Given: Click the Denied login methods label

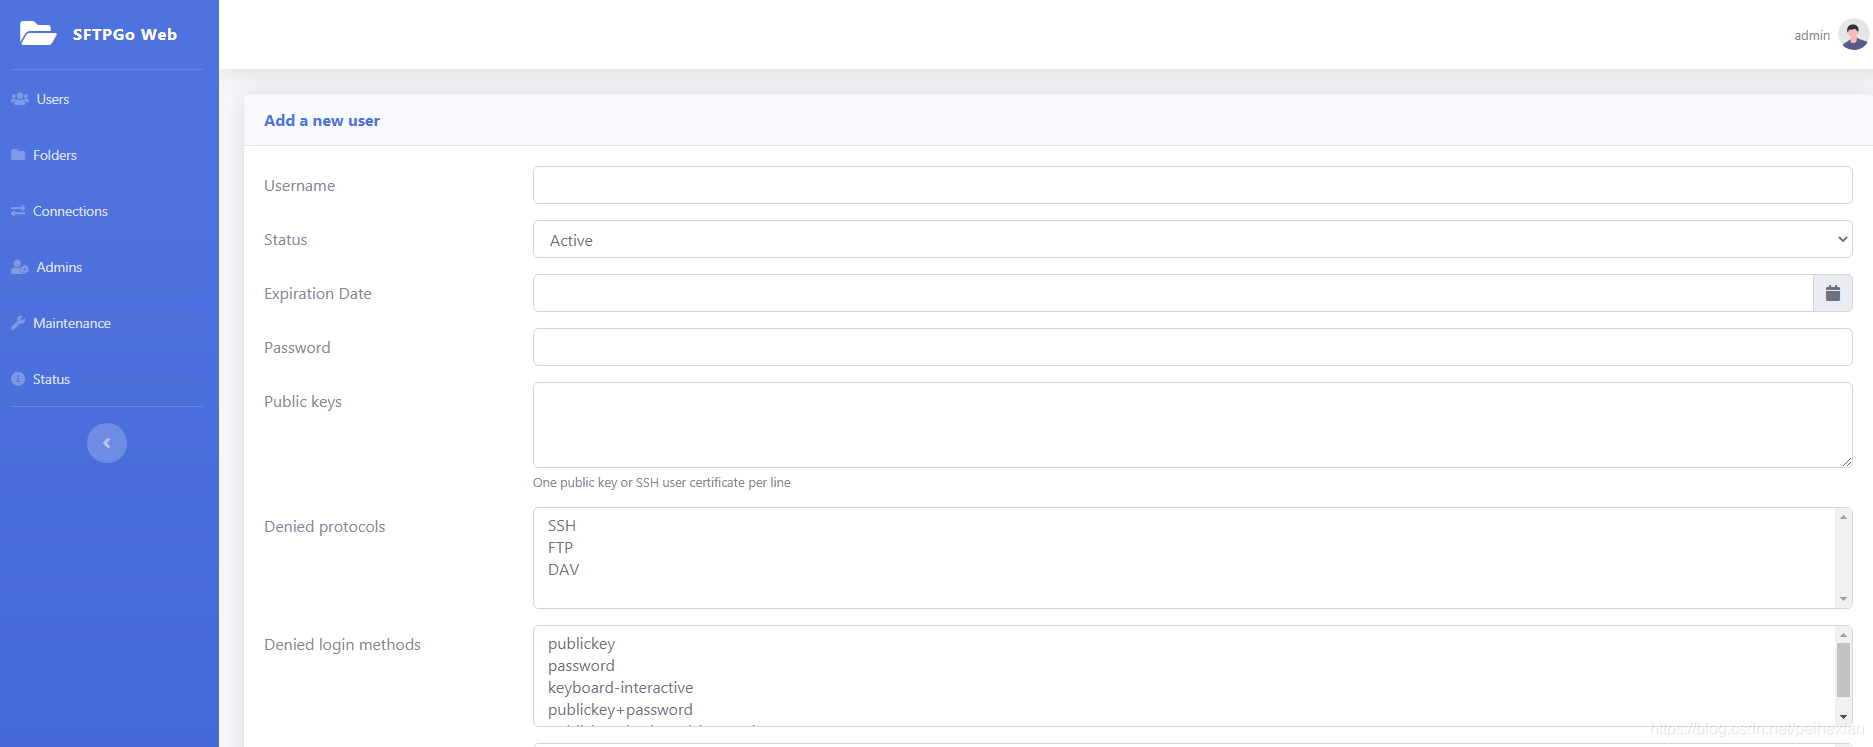Looking at the screenshot, I should click(x=342, y=644).
